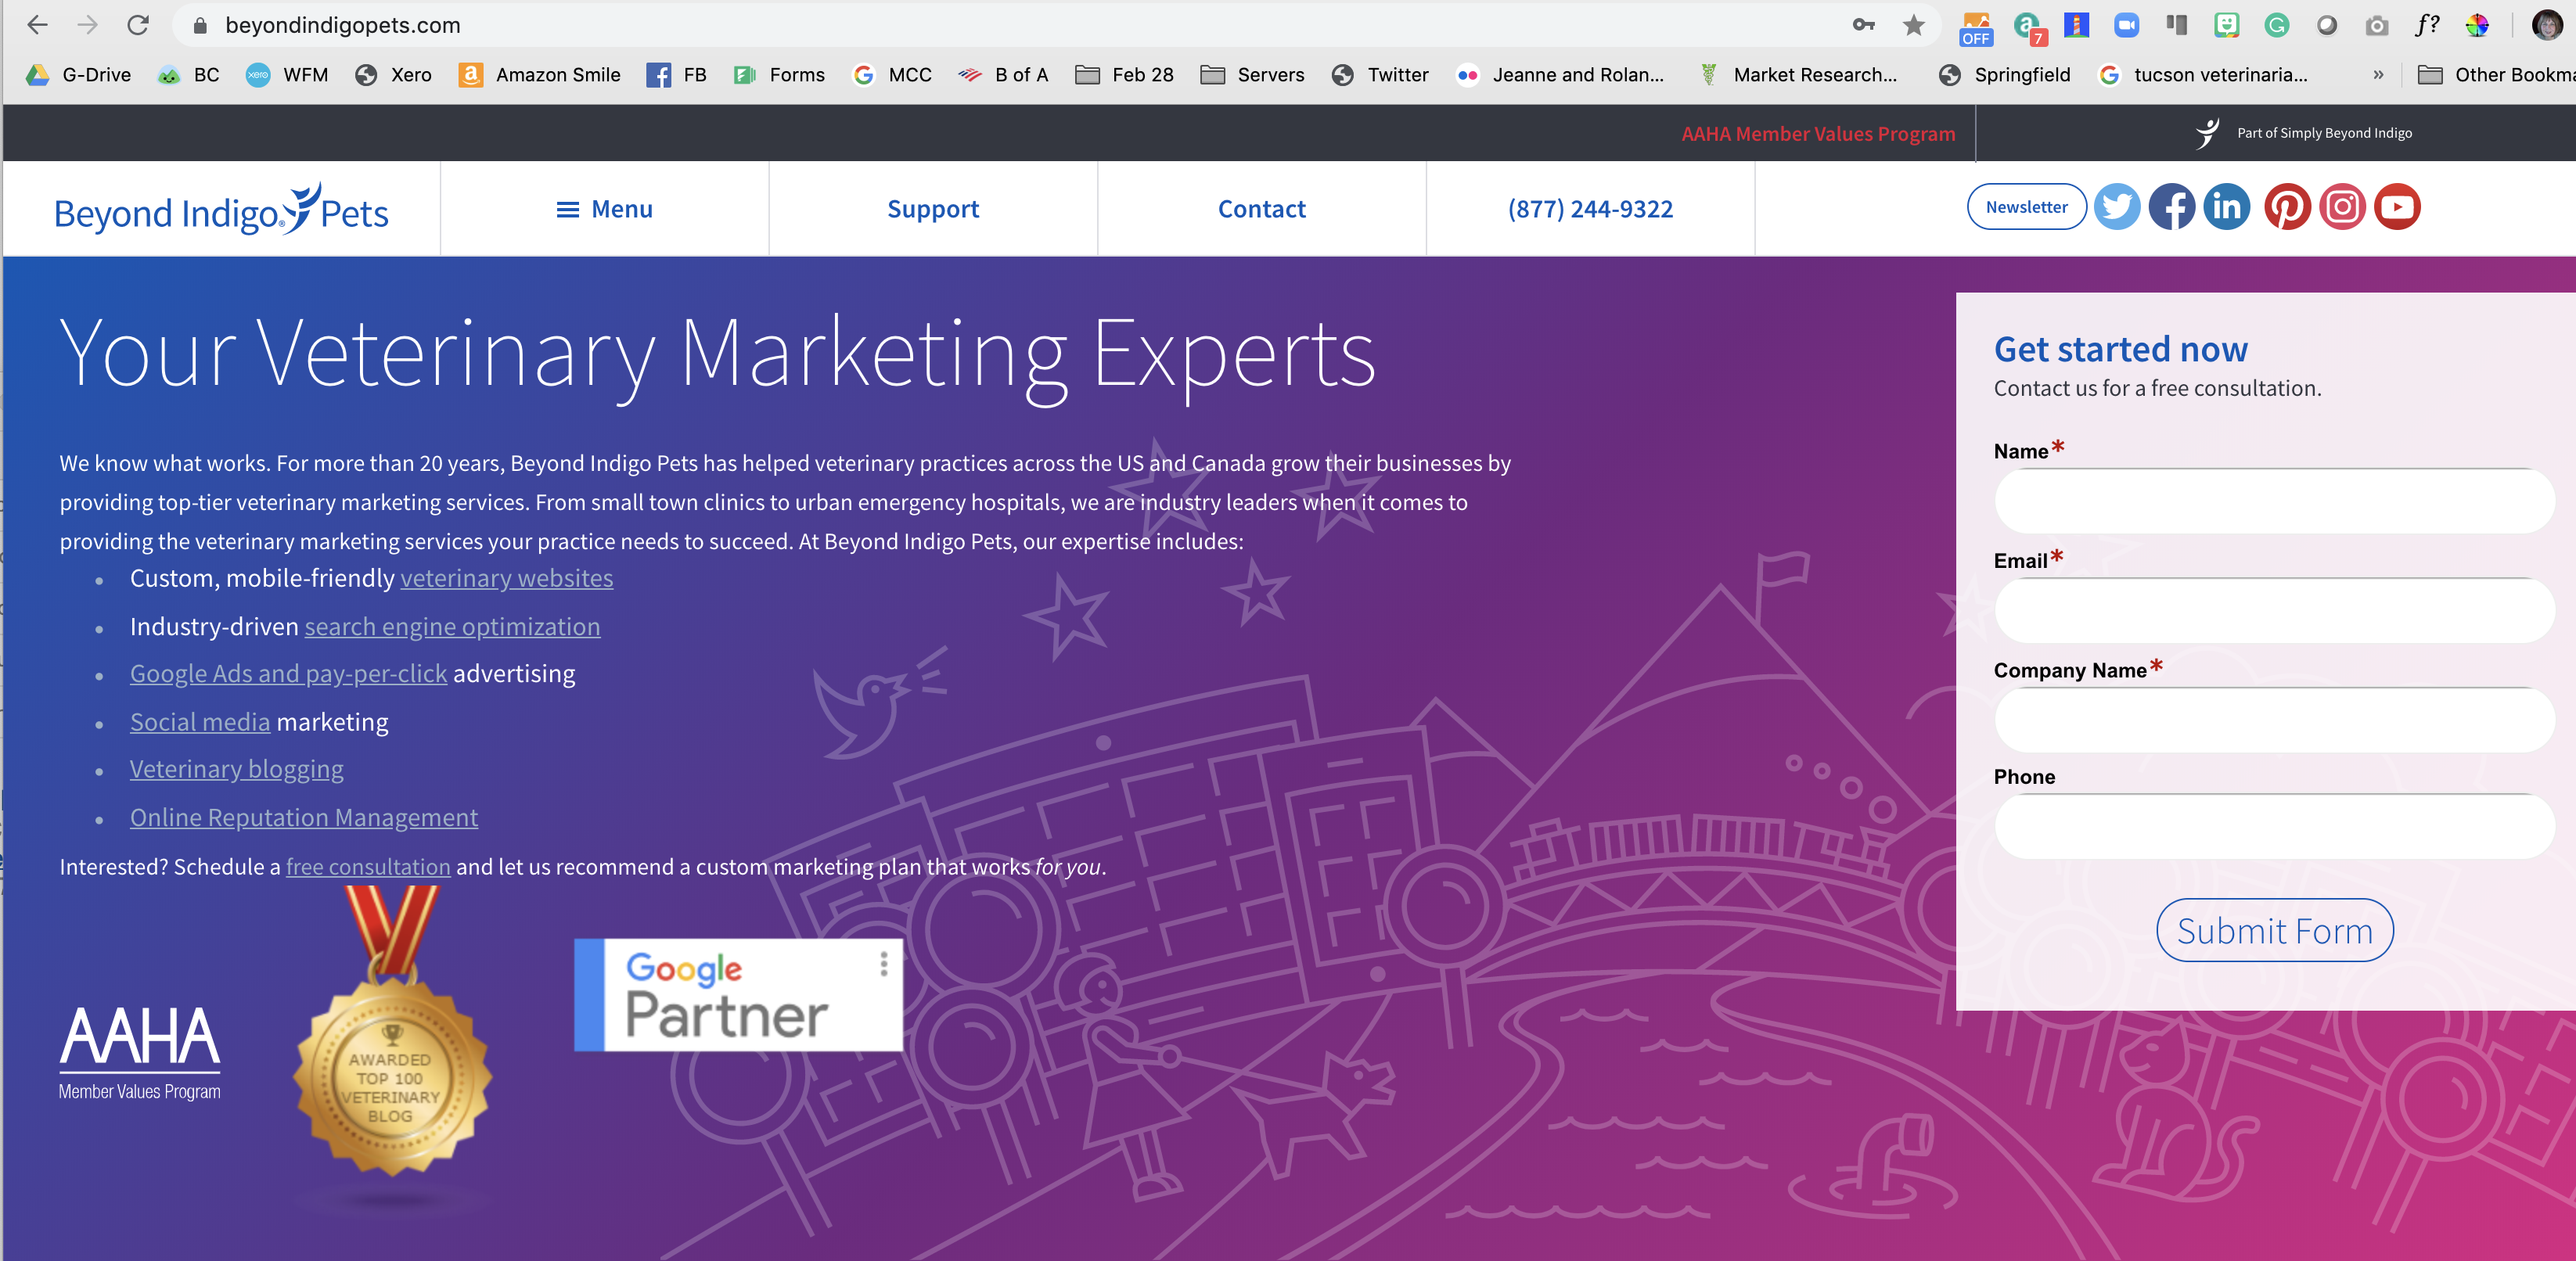
Task: Click the address bar URL
Action: pyautogui.click(x=342, y=25)
